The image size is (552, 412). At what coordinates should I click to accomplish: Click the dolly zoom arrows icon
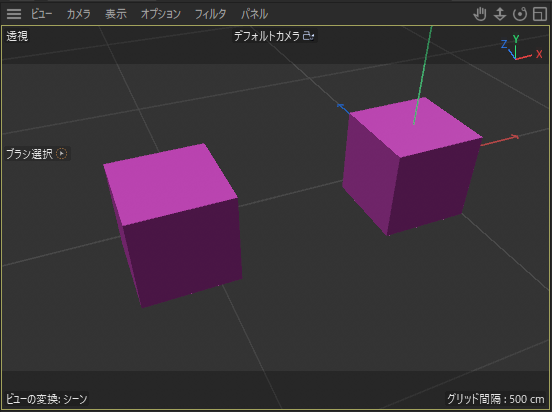(x=500, y=14)
